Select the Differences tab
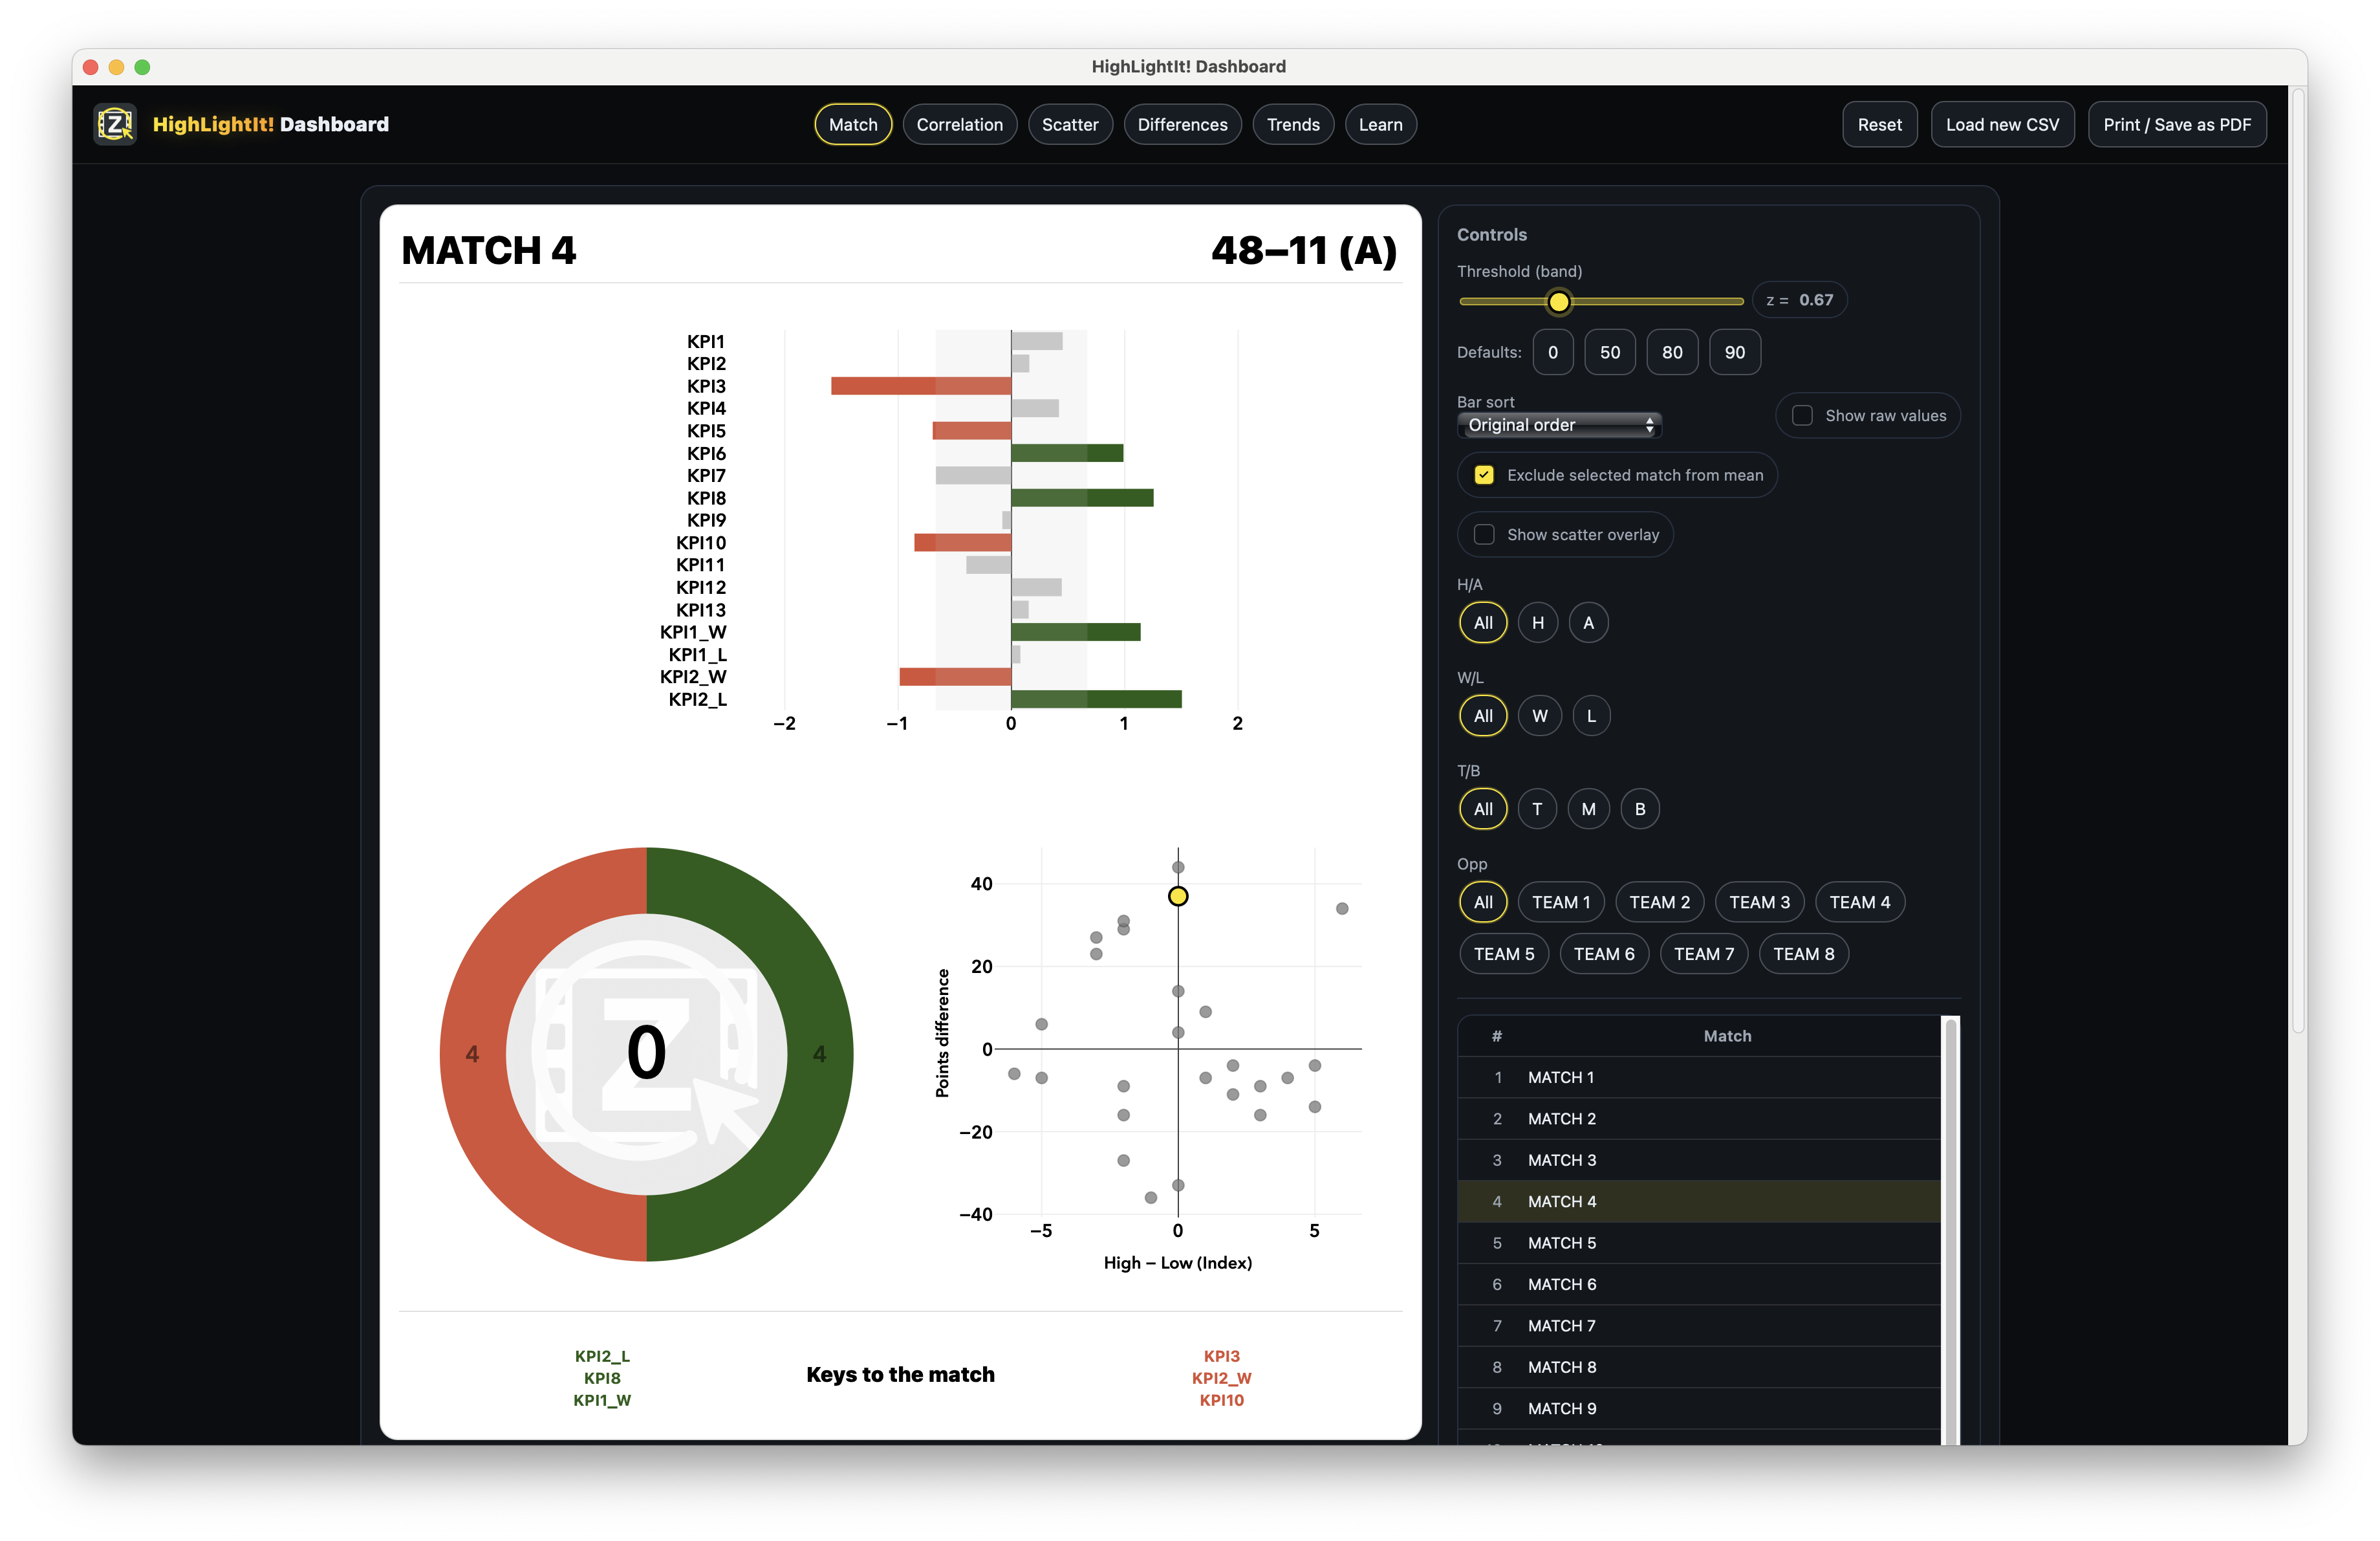This screenshot has height=1541, width=2380. [1182, 124]
